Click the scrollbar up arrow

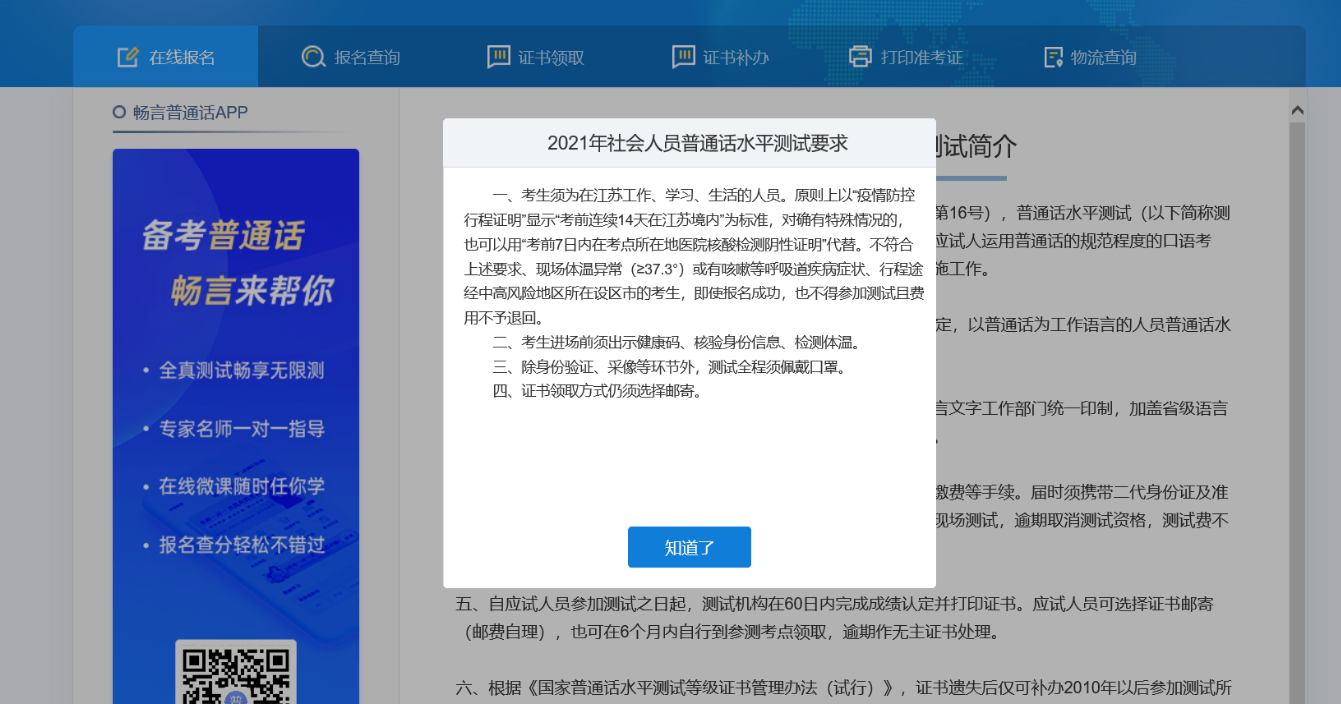(x=1297, y=110)
